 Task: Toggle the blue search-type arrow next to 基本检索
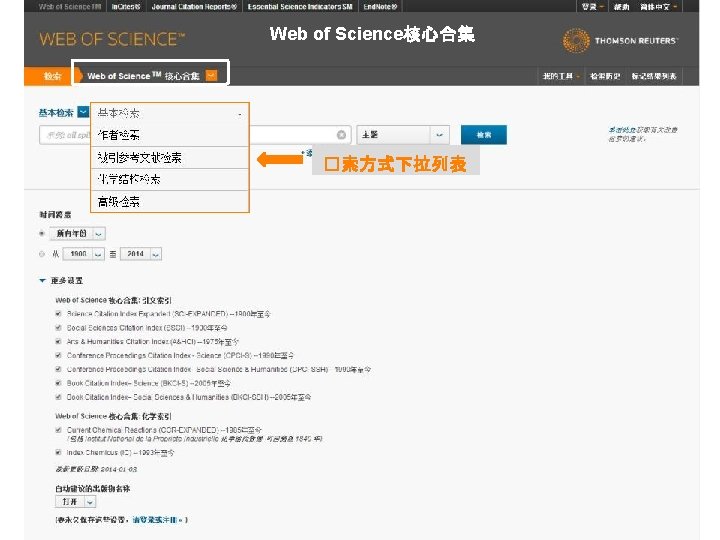[83, 112]
